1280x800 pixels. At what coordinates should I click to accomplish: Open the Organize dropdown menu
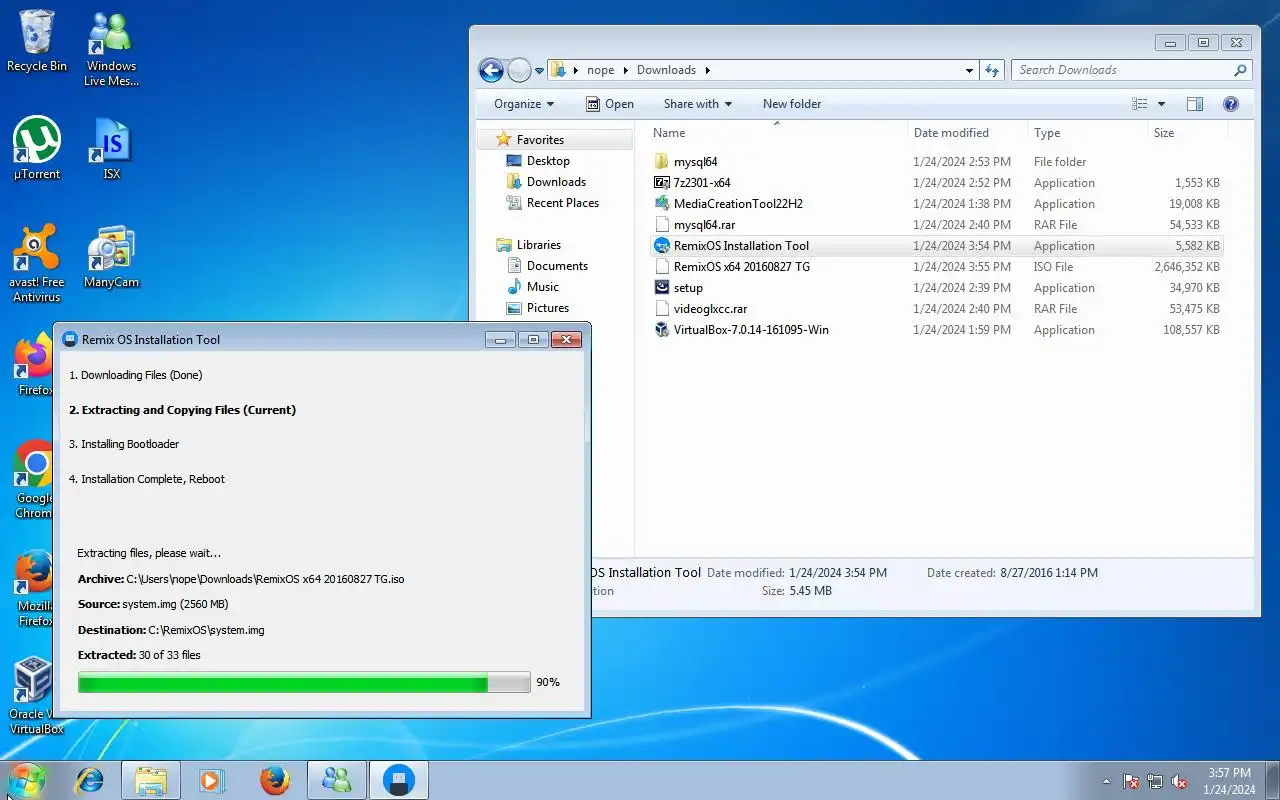click(x=523, y=104)
